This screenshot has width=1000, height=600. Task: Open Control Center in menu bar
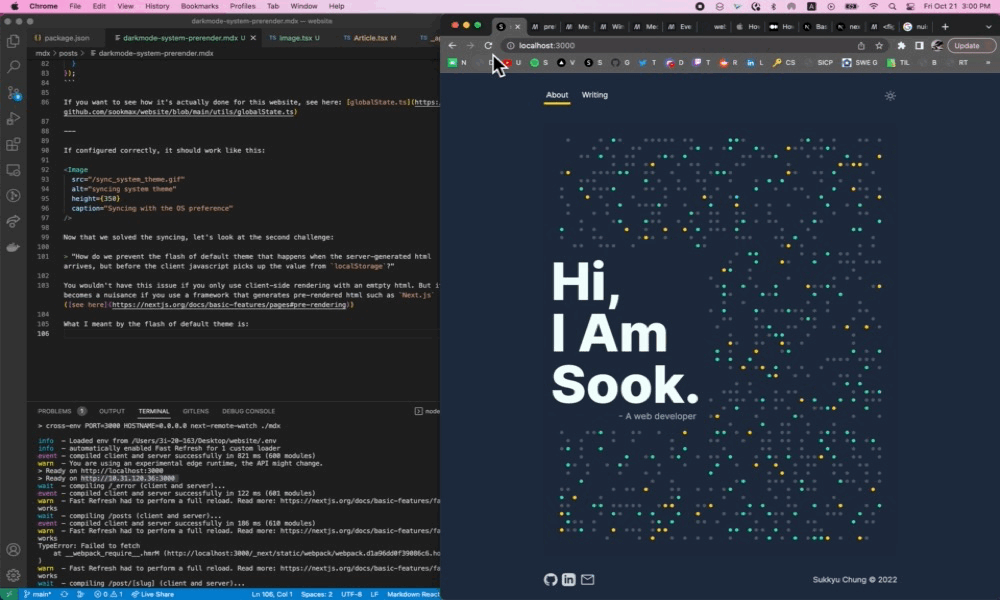click(x=910, y=6)
